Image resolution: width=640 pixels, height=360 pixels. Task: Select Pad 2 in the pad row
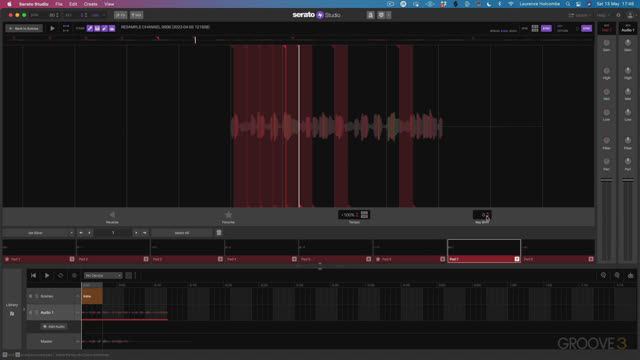(113, 251)
